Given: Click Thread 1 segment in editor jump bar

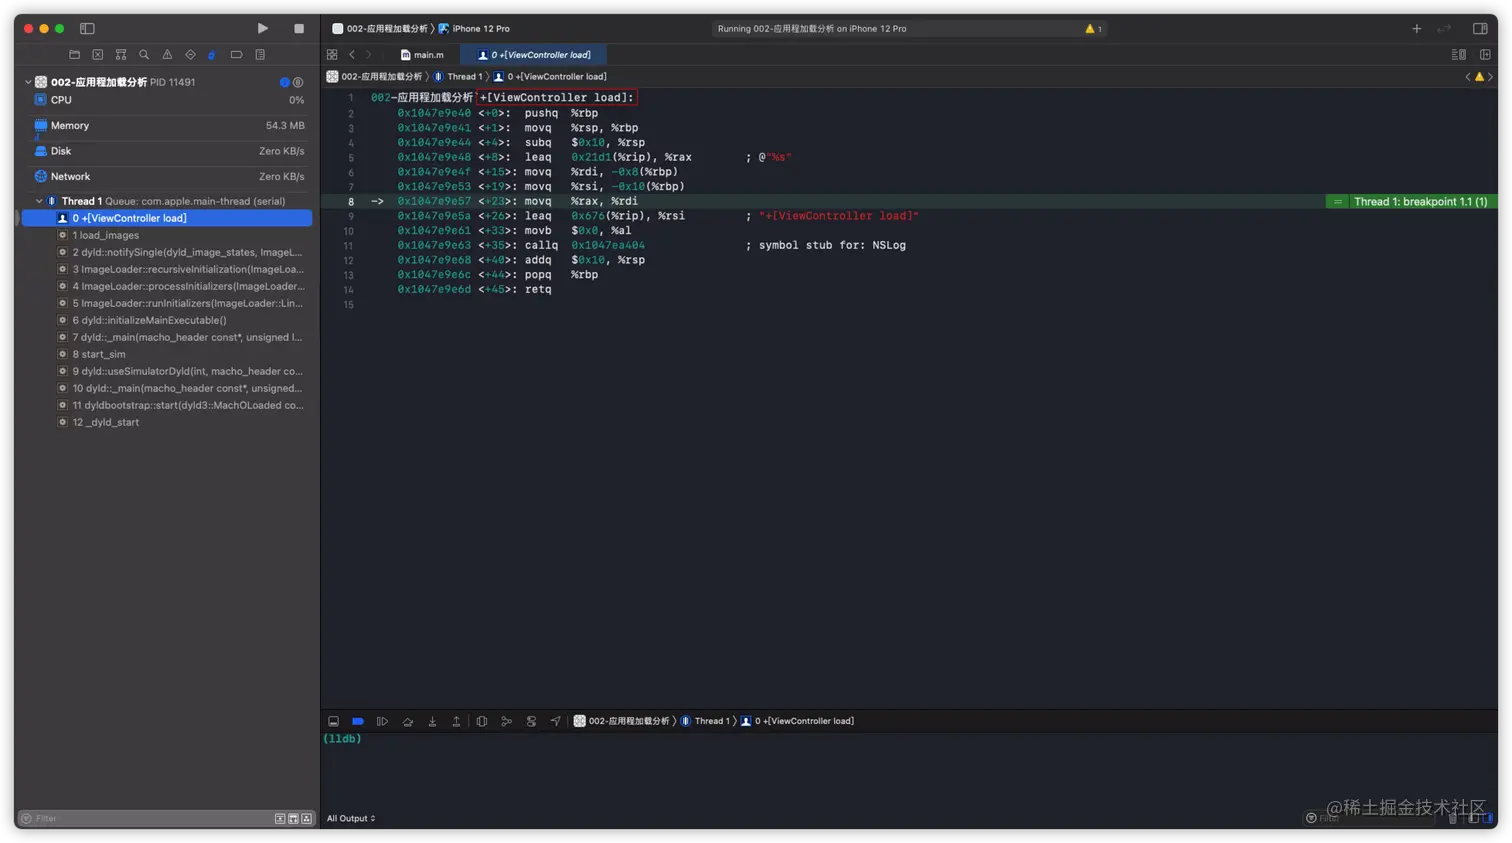Looking at the screenshot, I should tap(458, 77).
